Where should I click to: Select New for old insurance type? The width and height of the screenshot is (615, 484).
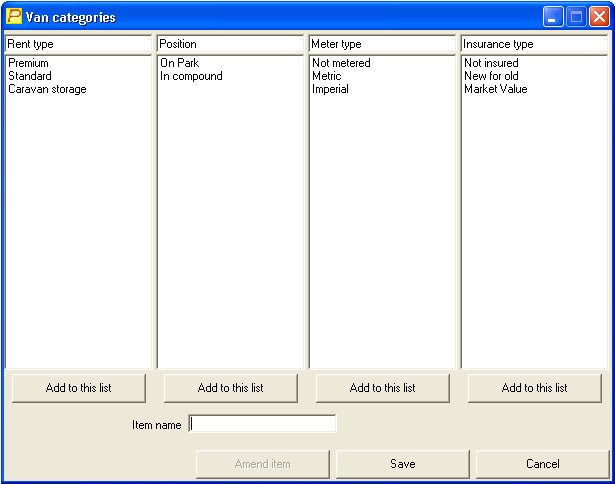tap(491, 76)
